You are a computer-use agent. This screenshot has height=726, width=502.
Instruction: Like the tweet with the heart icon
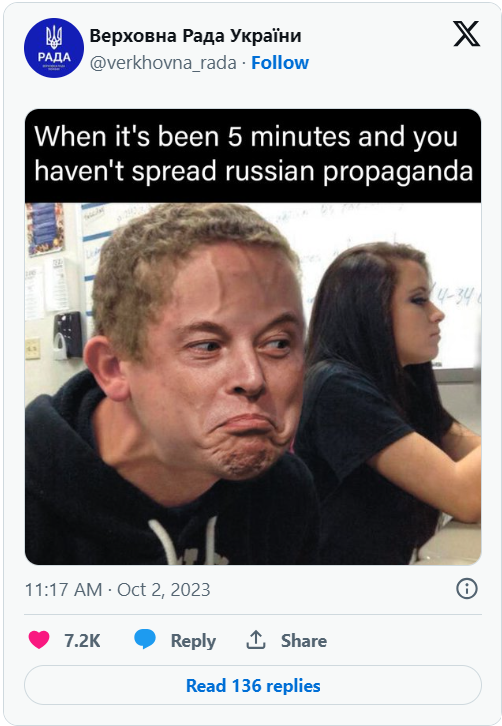(39, 640)
